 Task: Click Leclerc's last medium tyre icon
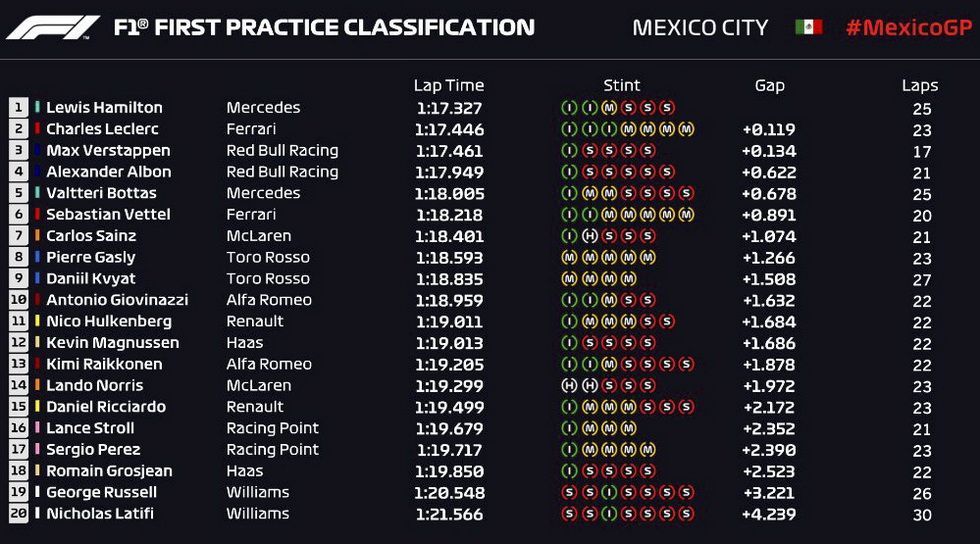coord(686,129)
